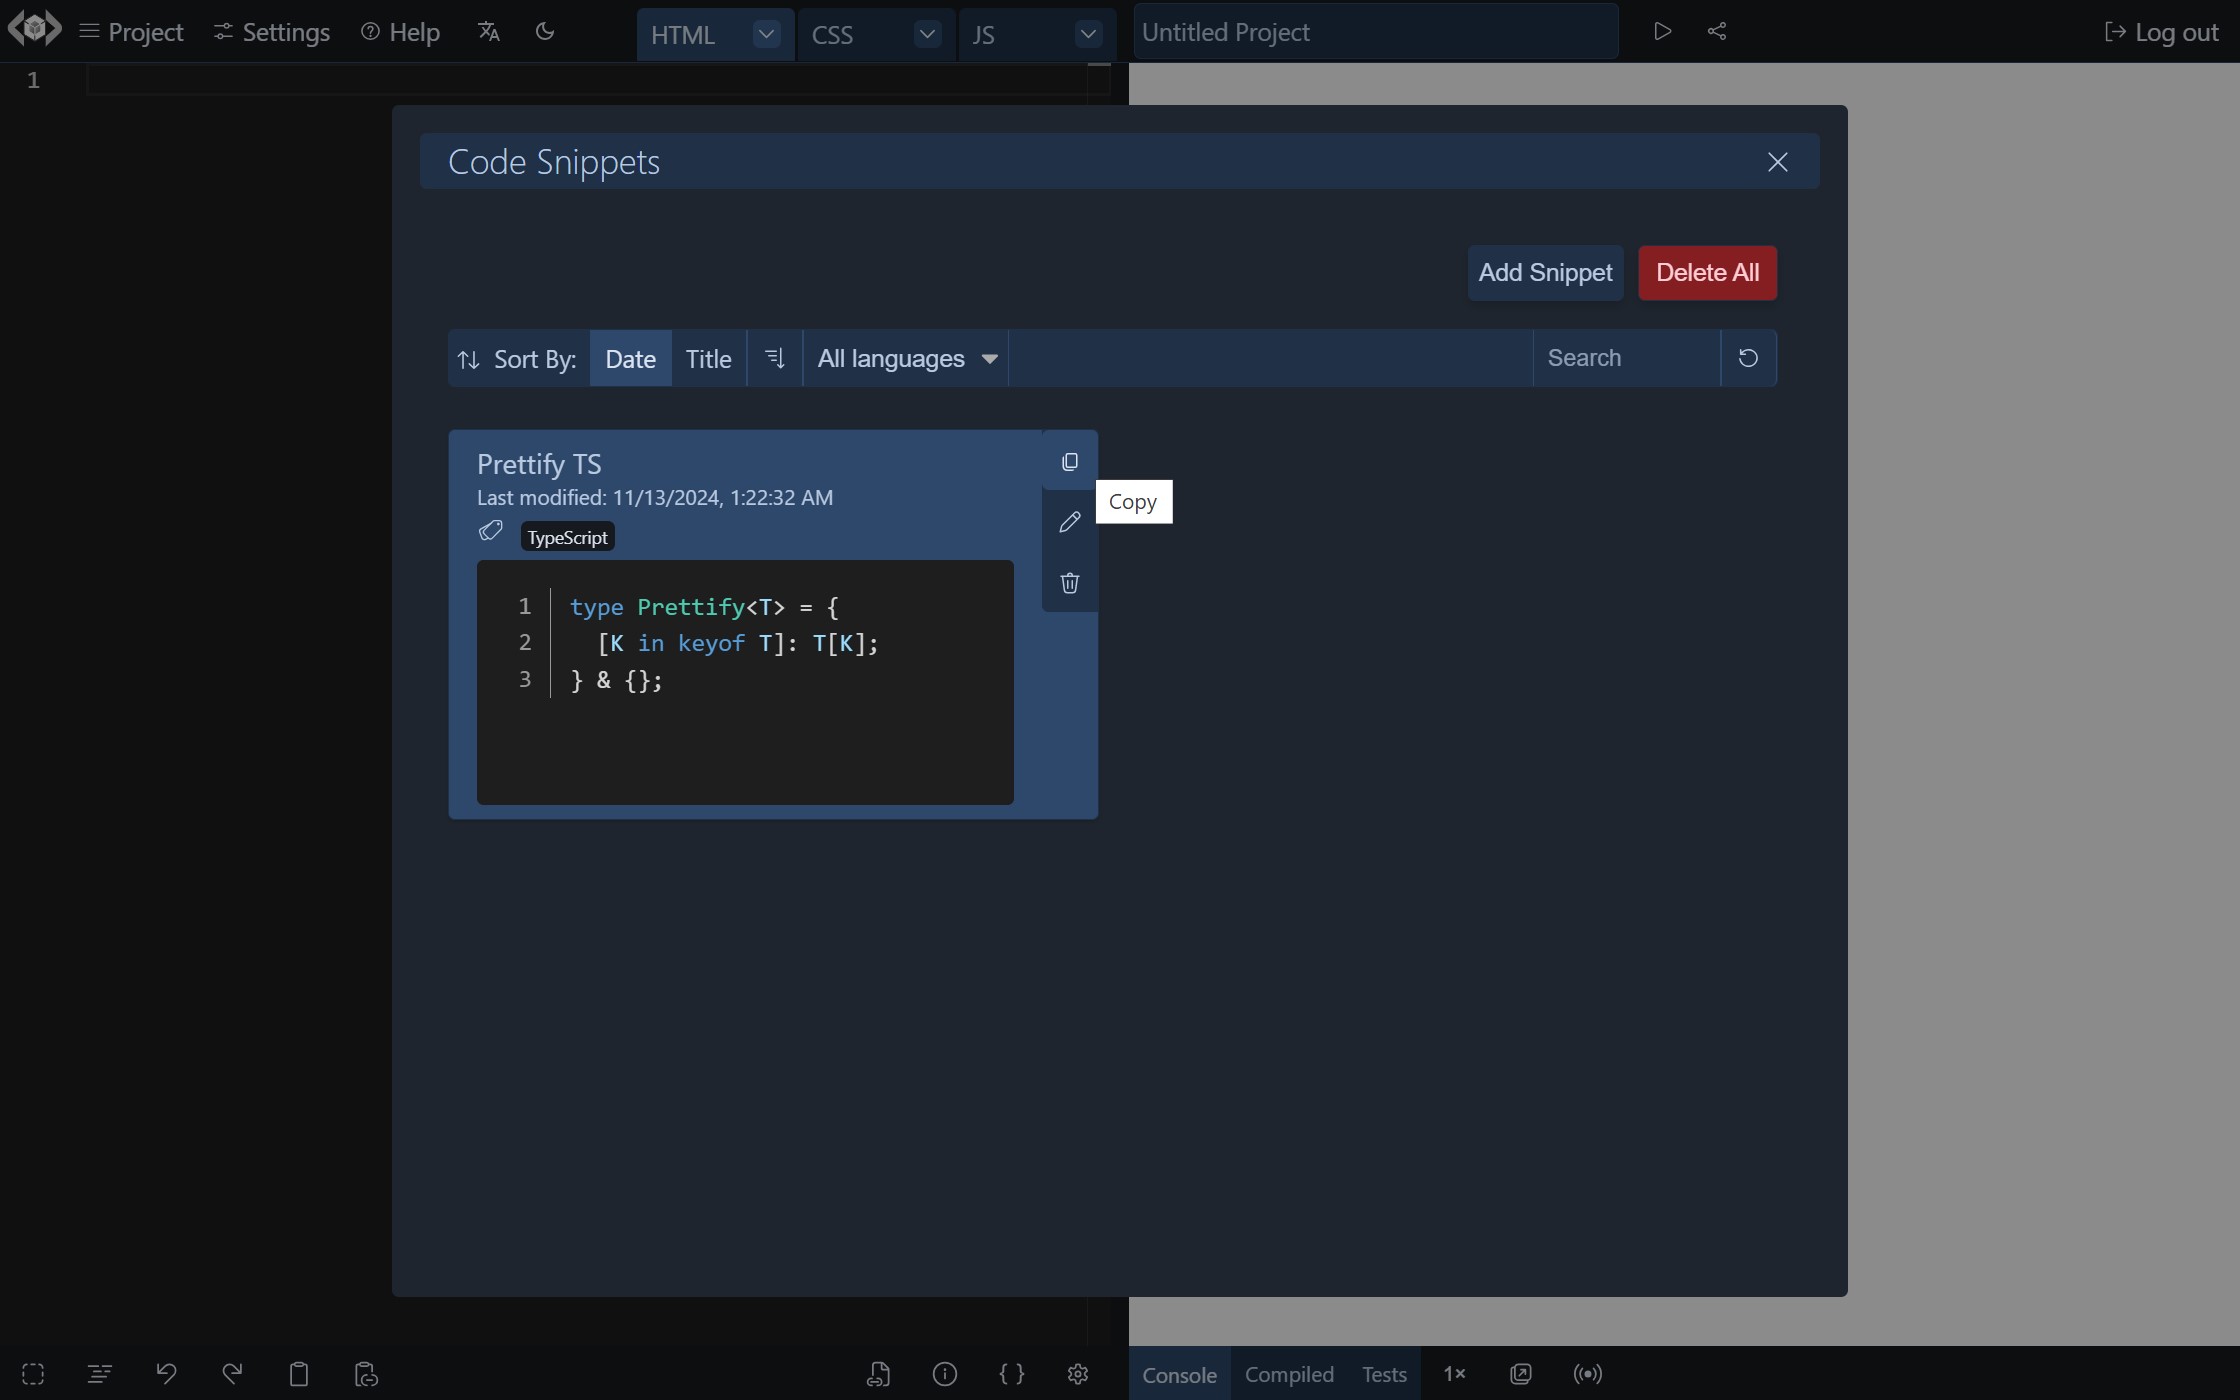This screenshot has height=1400, width=2240.
Task: Redo the last edit
Action: [232, 1374]
